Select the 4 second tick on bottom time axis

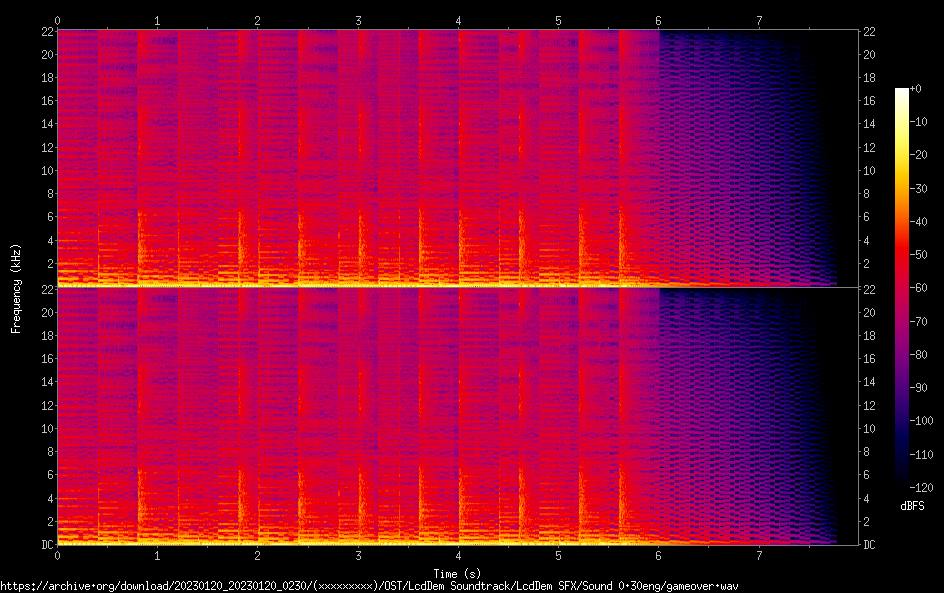click(x=458, y=554)
